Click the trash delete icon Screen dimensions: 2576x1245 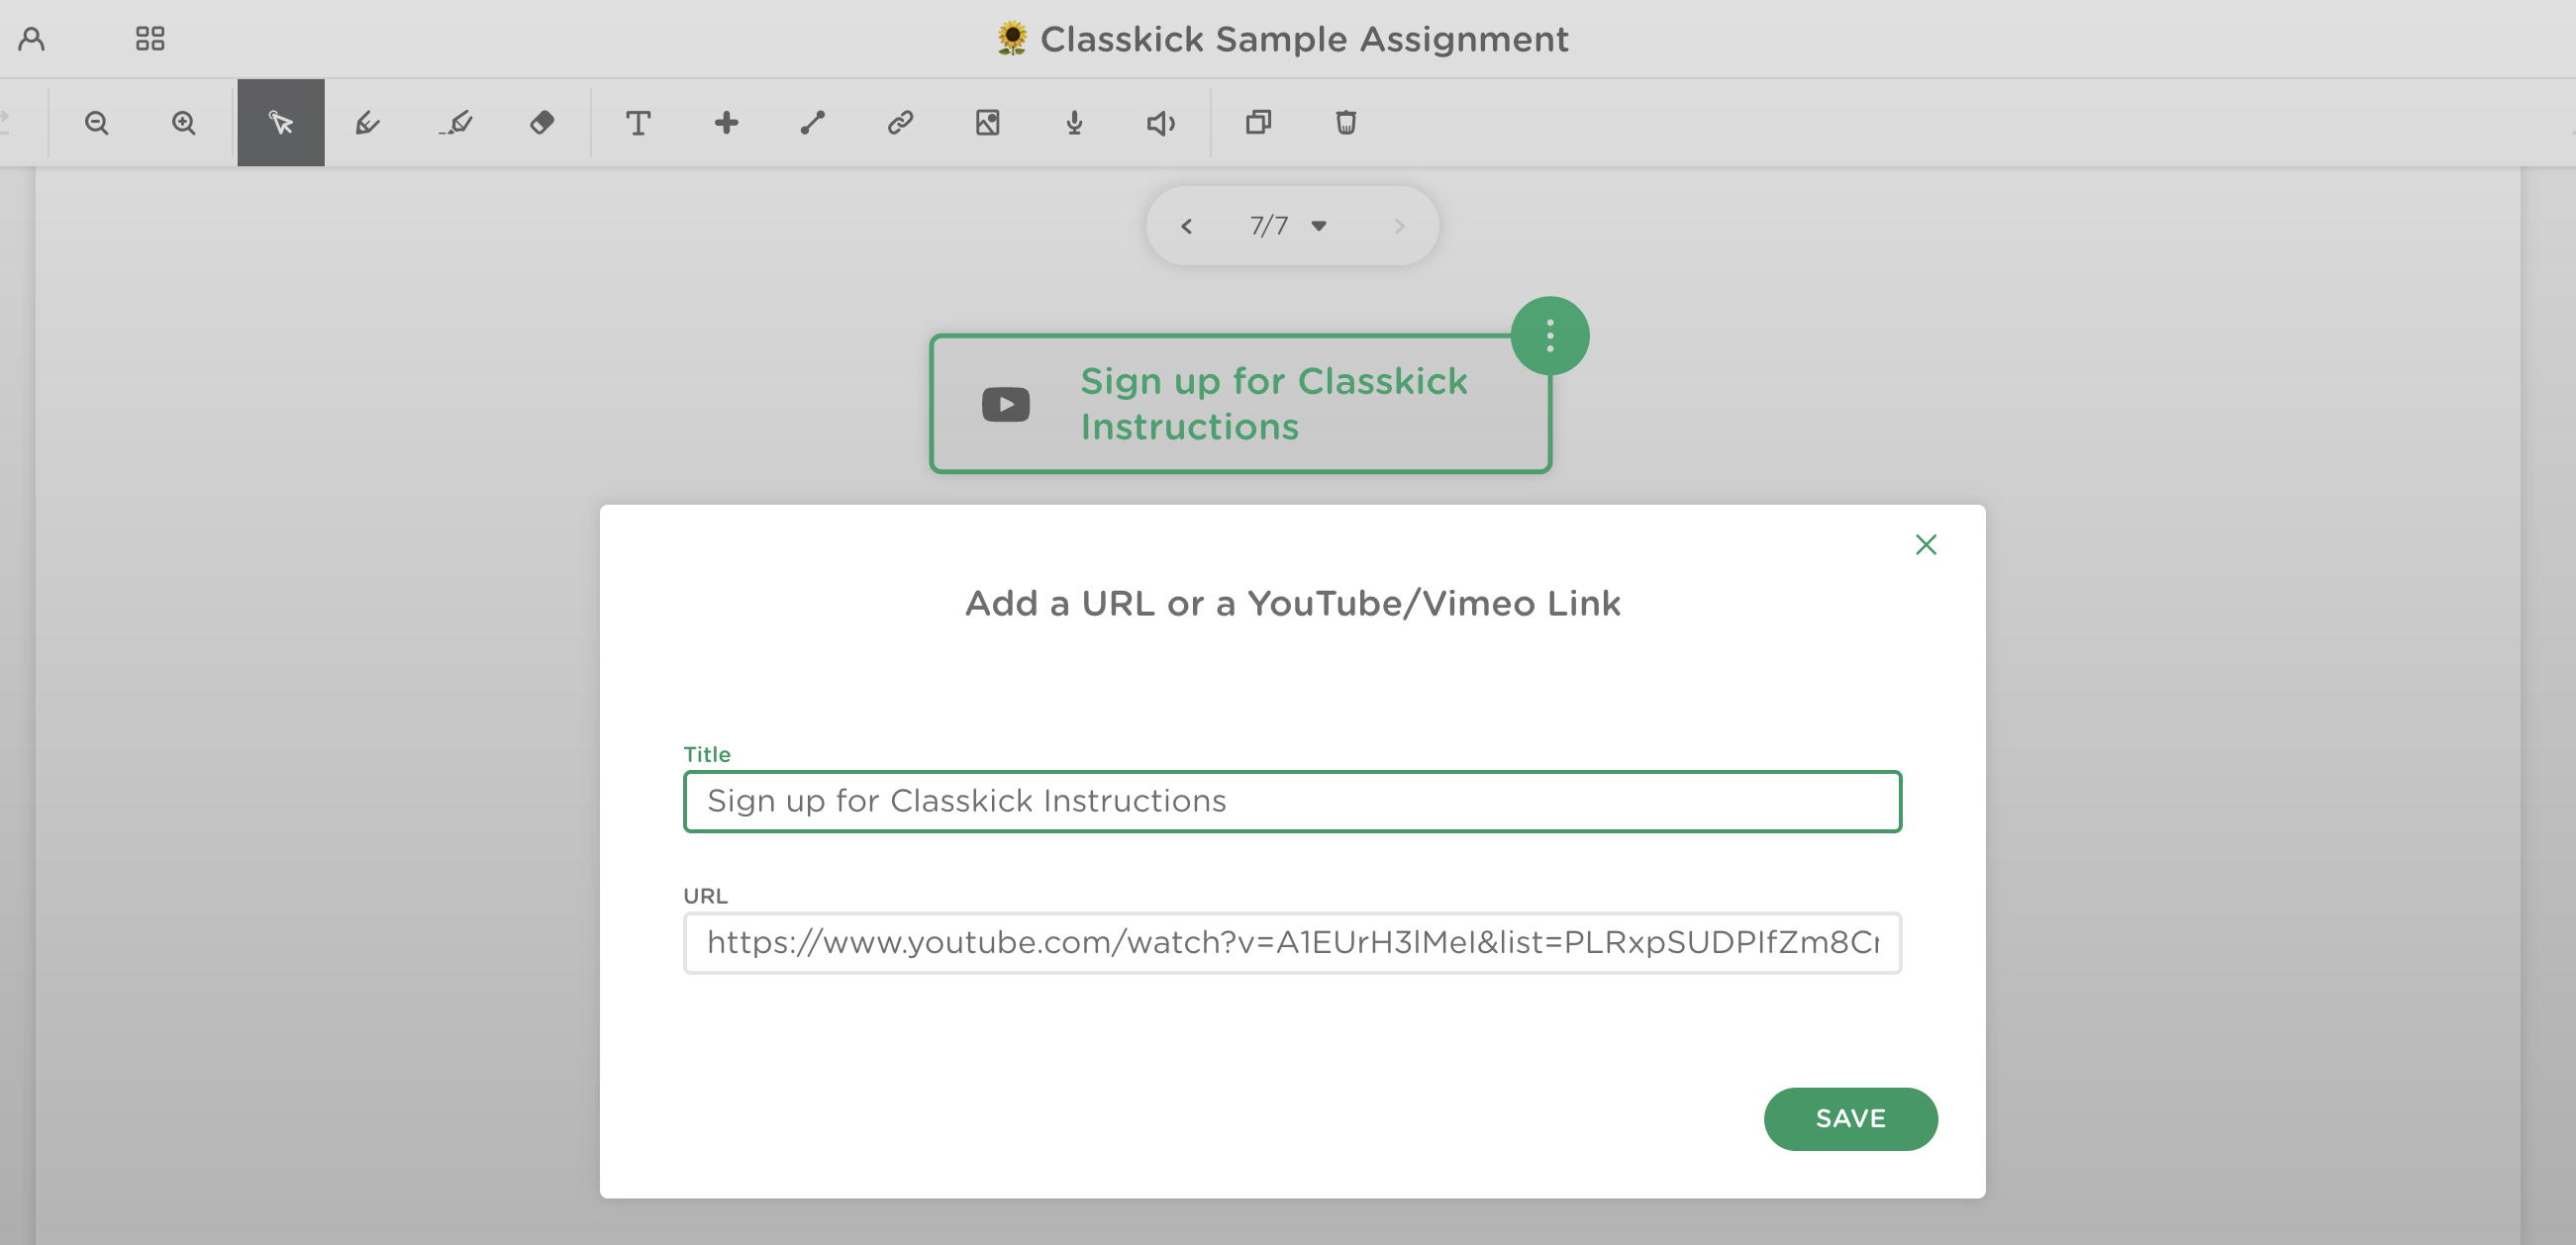pyautogui.click(x=1346, y=123)
